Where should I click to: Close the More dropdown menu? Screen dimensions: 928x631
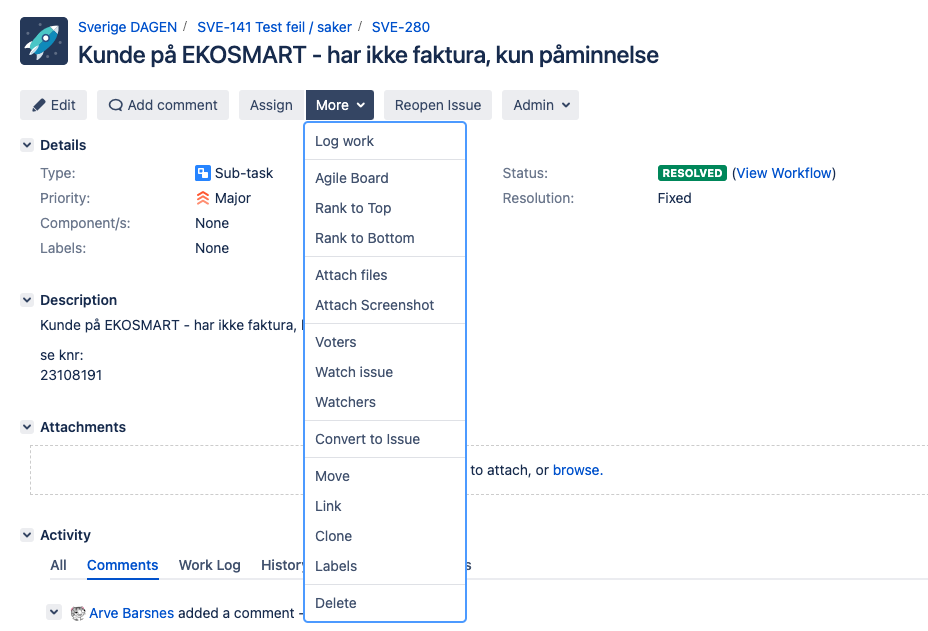pyautogui.click(x=340, y=105)
